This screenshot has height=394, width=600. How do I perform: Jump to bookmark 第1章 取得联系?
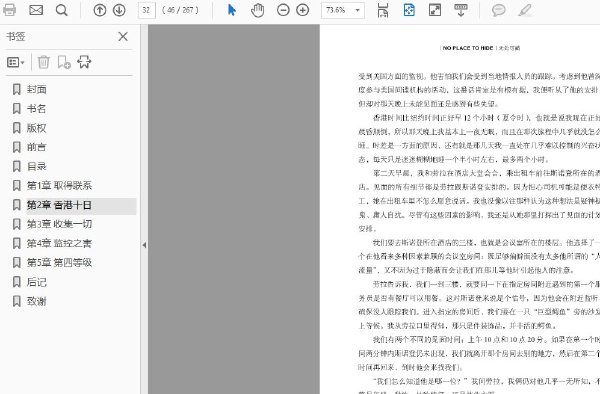pyautogui.click(x=59, y=186)
